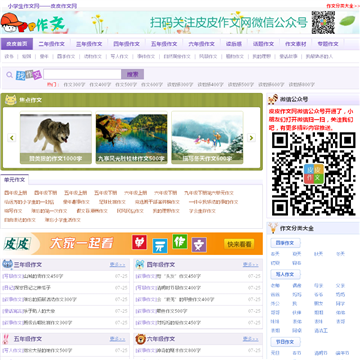The width and height of the screenshot is (360, 360).
Task: Open the wolf picture article thumbnail
Action: [56, 138]
